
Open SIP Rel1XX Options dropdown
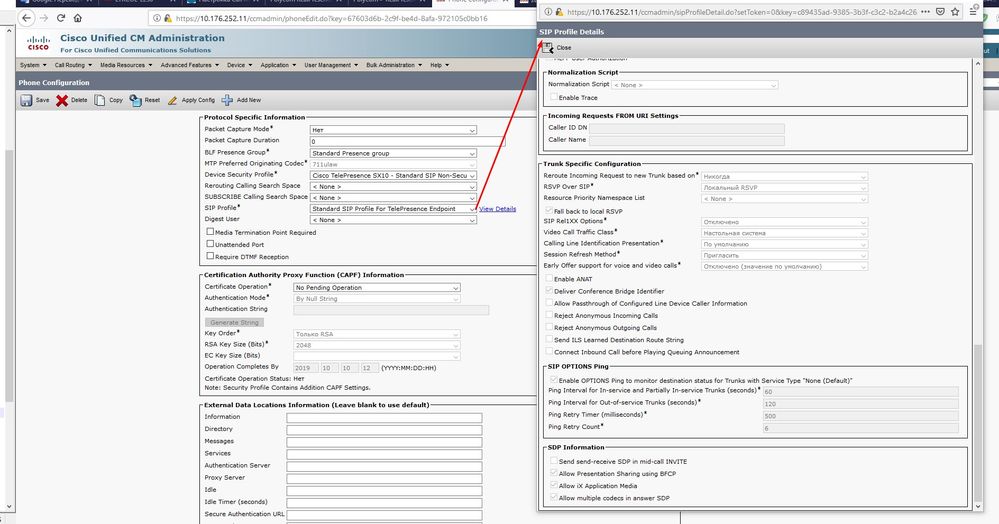point(785,222)
